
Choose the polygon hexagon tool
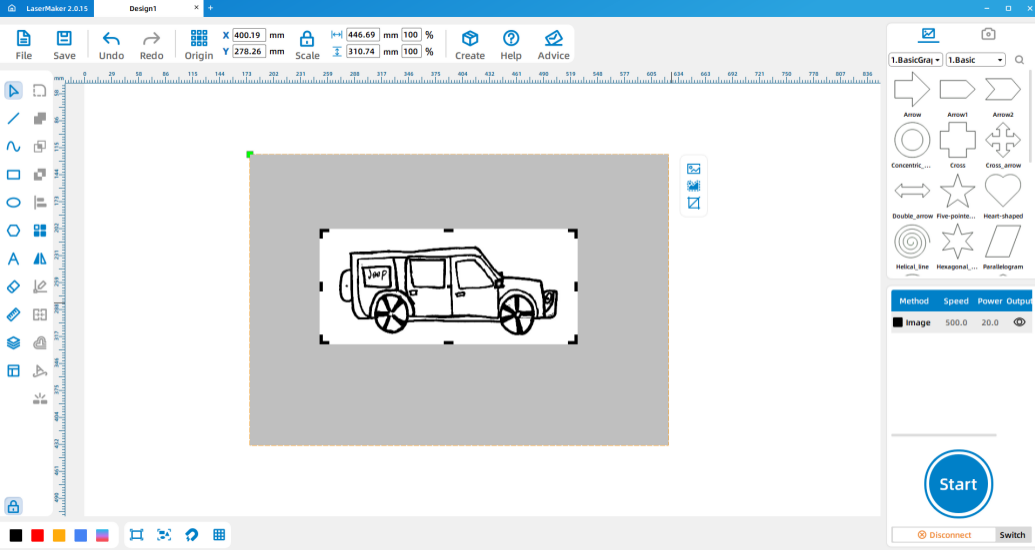[x=13, y=230]
